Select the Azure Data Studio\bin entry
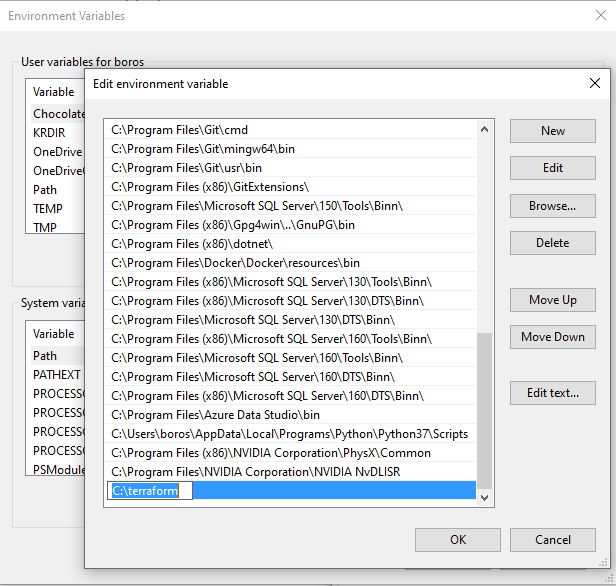 click(290, 415)
